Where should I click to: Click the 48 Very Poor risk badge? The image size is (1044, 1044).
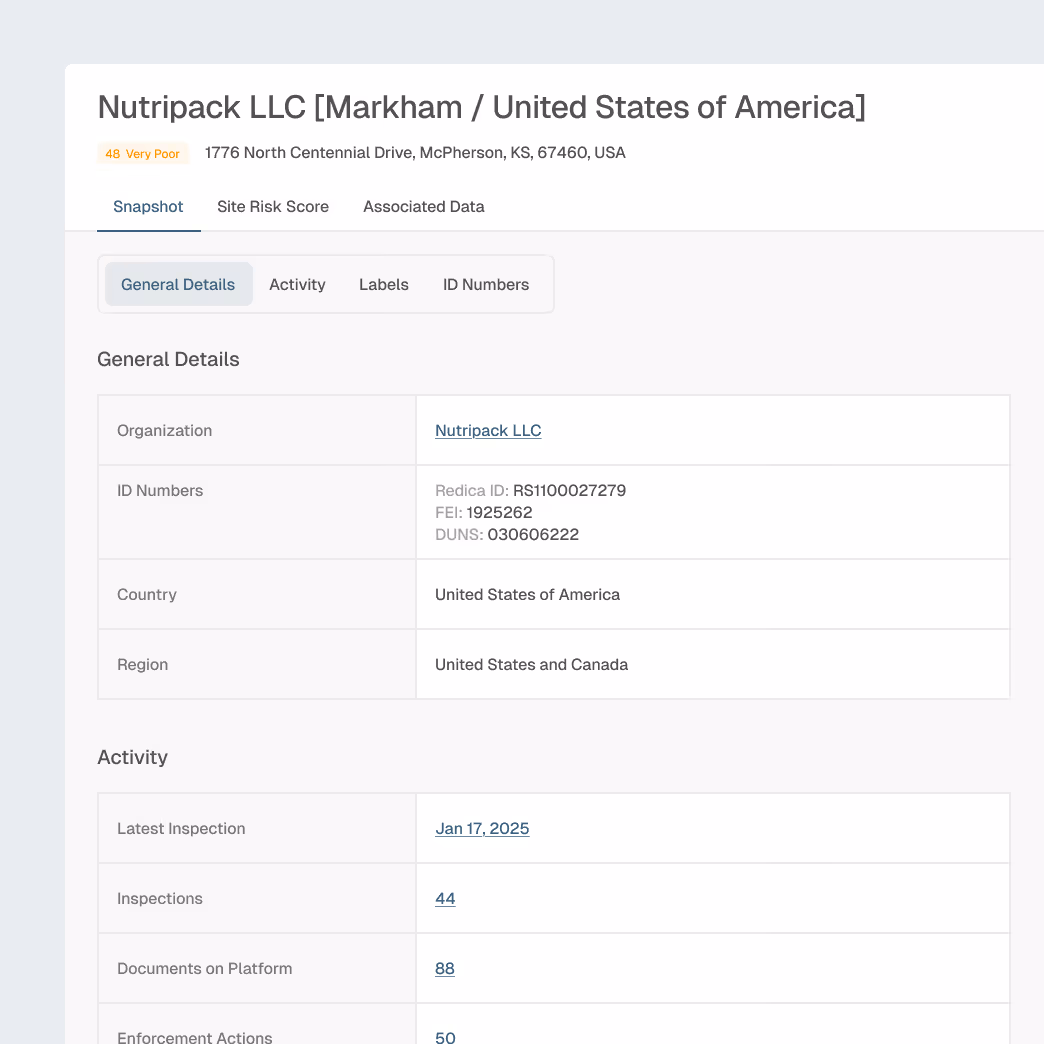pos(143,153)
